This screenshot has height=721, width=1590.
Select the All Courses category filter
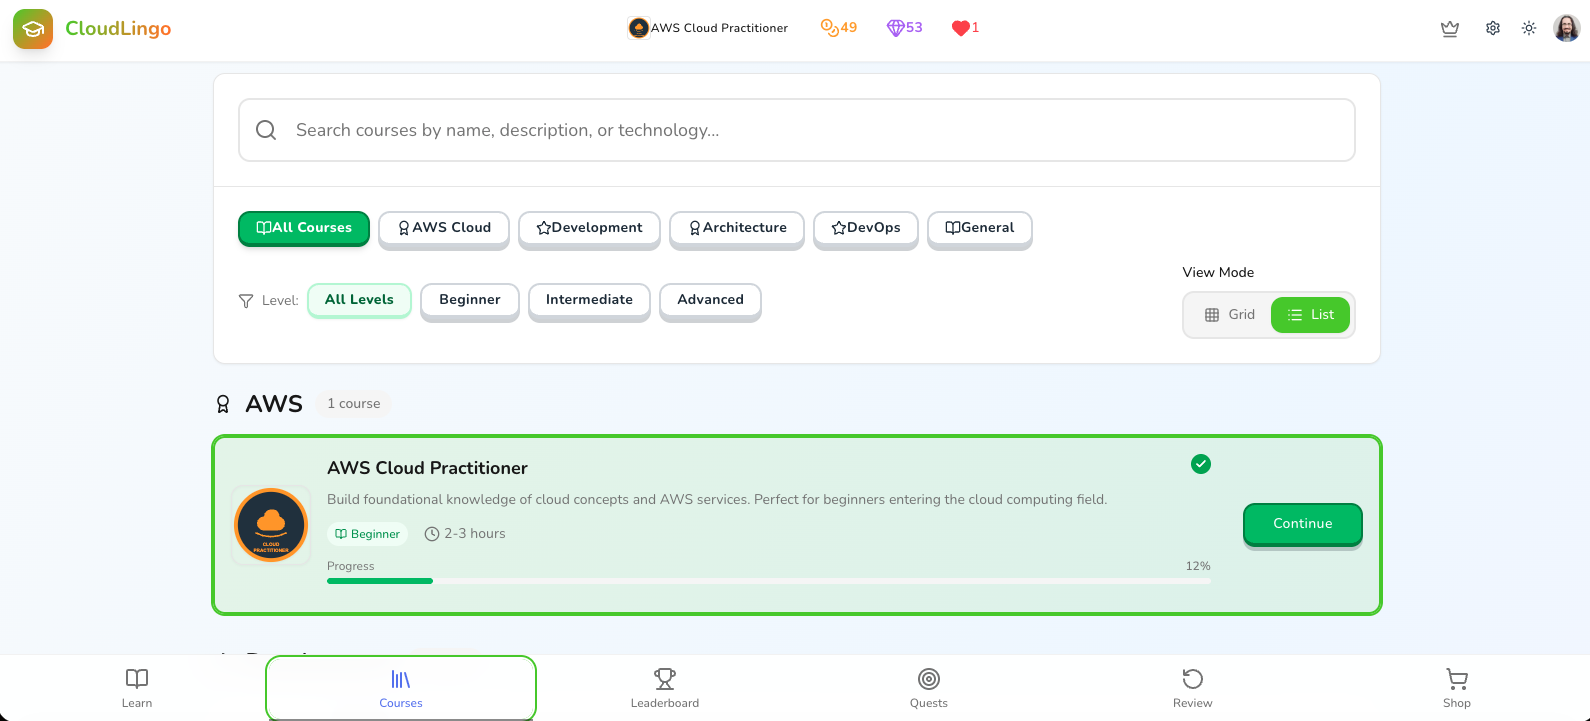[304, 228]
